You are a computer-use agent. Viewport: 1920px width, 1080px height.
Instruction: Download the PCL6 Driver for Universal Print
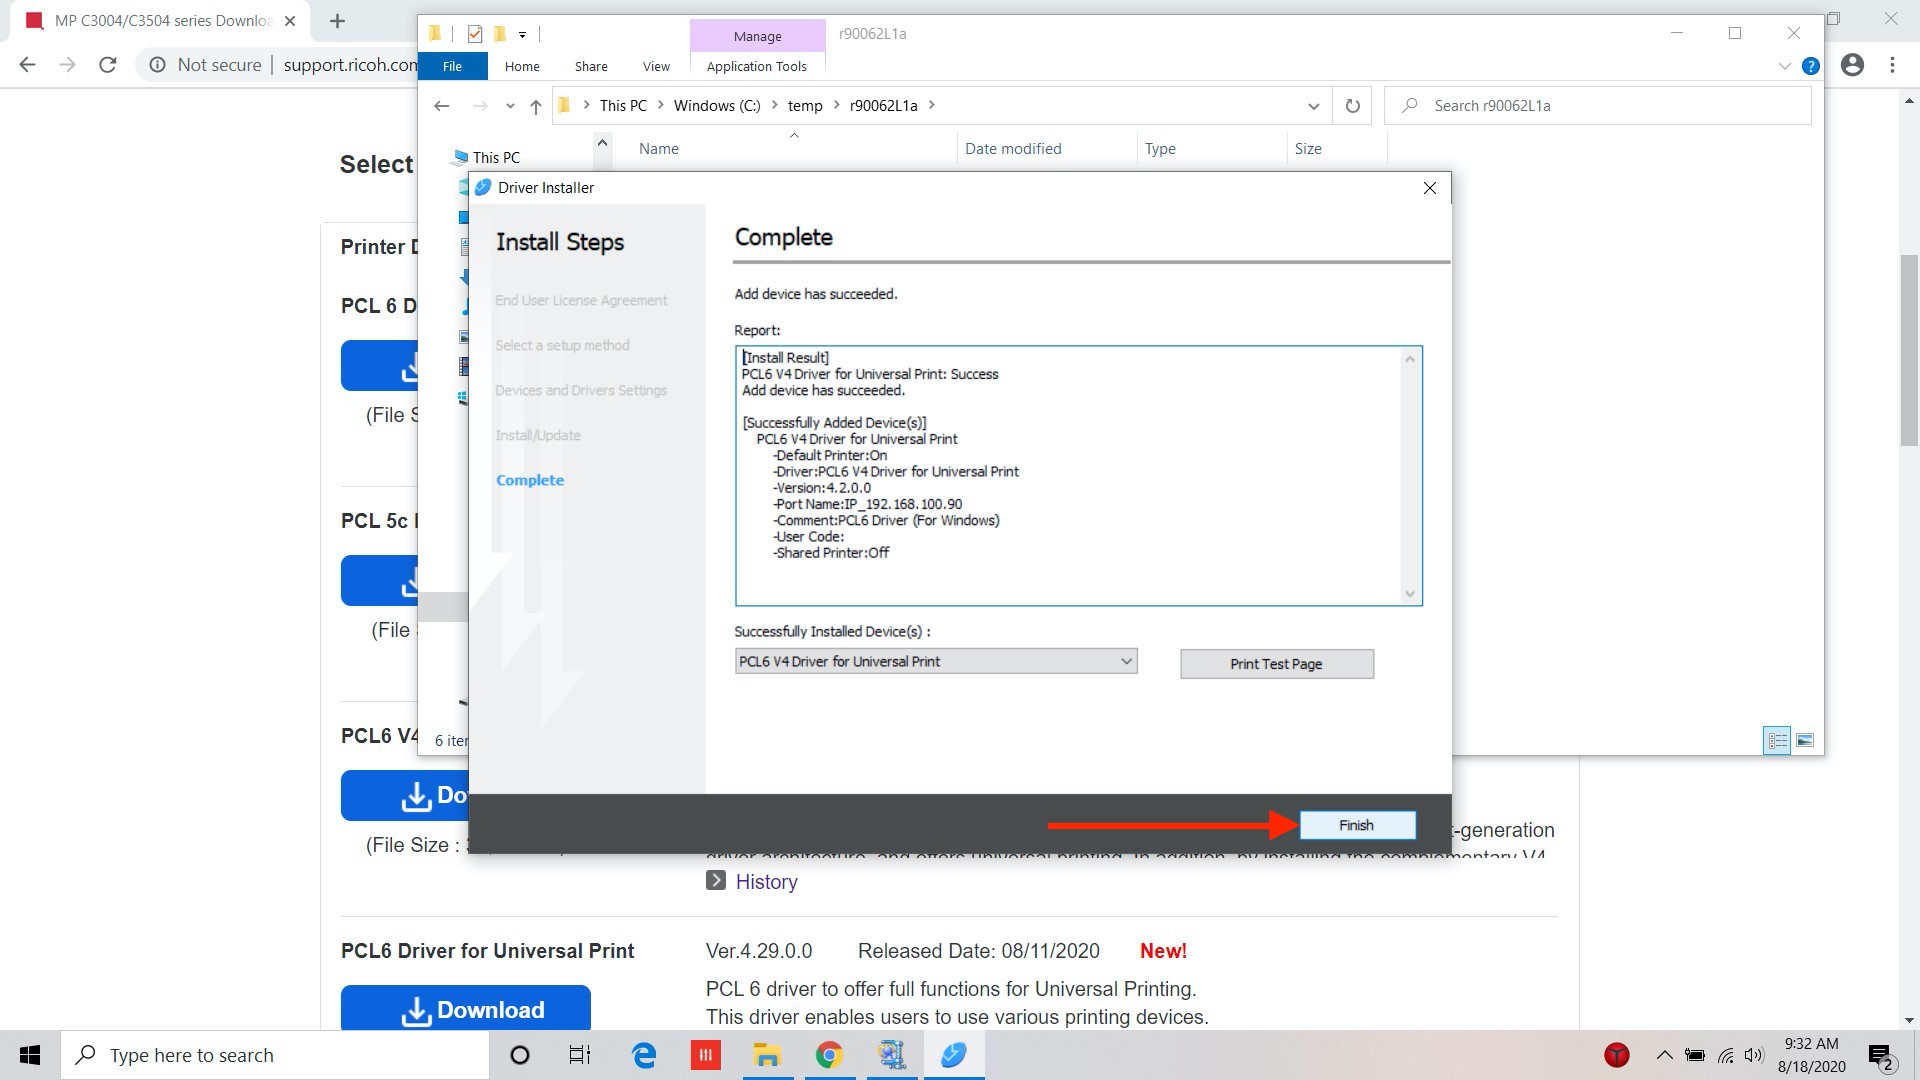[465, 1008]
